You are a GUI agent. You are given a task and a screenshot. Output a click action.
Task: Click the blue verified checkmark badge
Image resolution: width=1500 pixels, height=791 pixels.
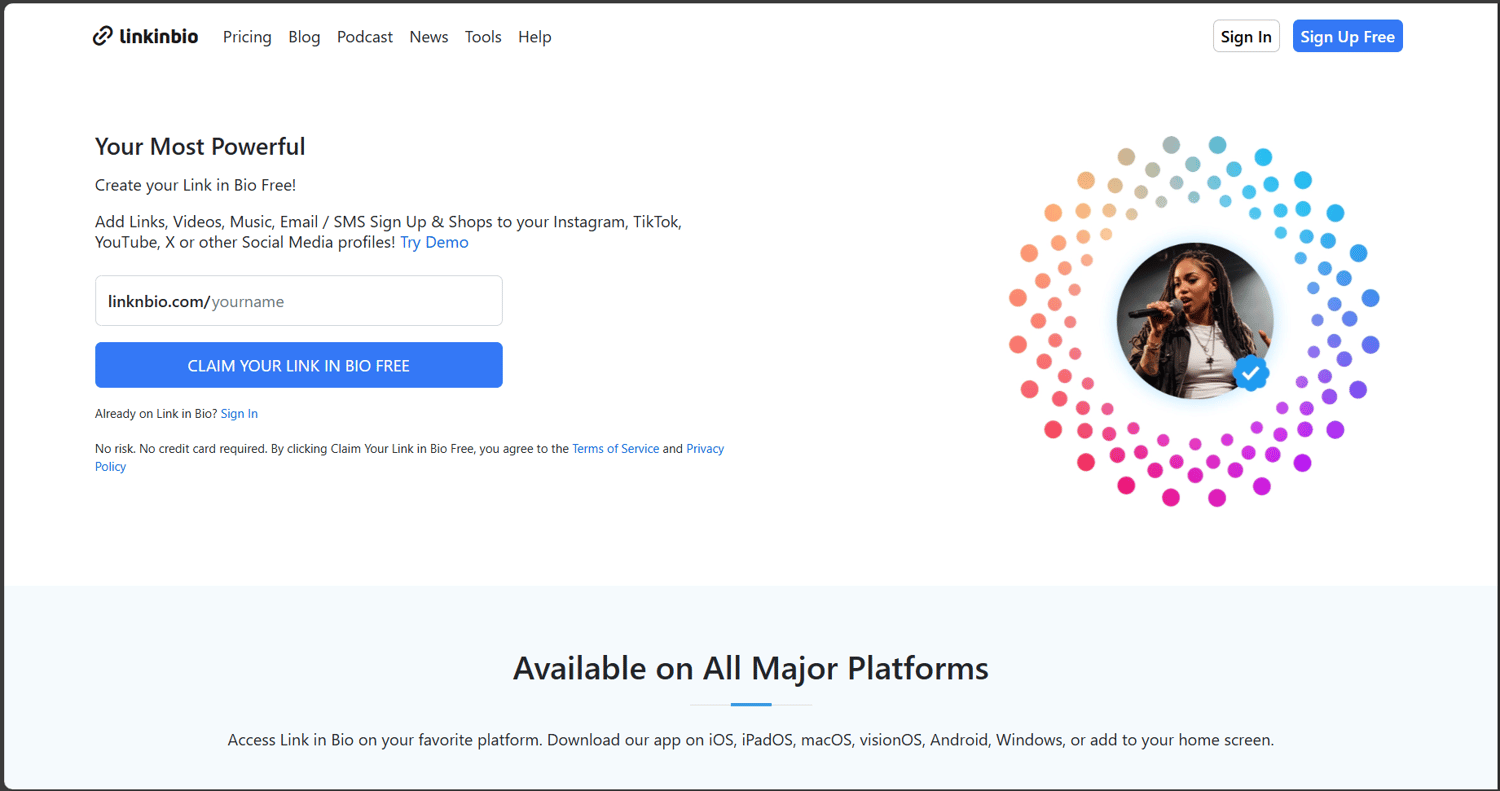[1250, 373]
